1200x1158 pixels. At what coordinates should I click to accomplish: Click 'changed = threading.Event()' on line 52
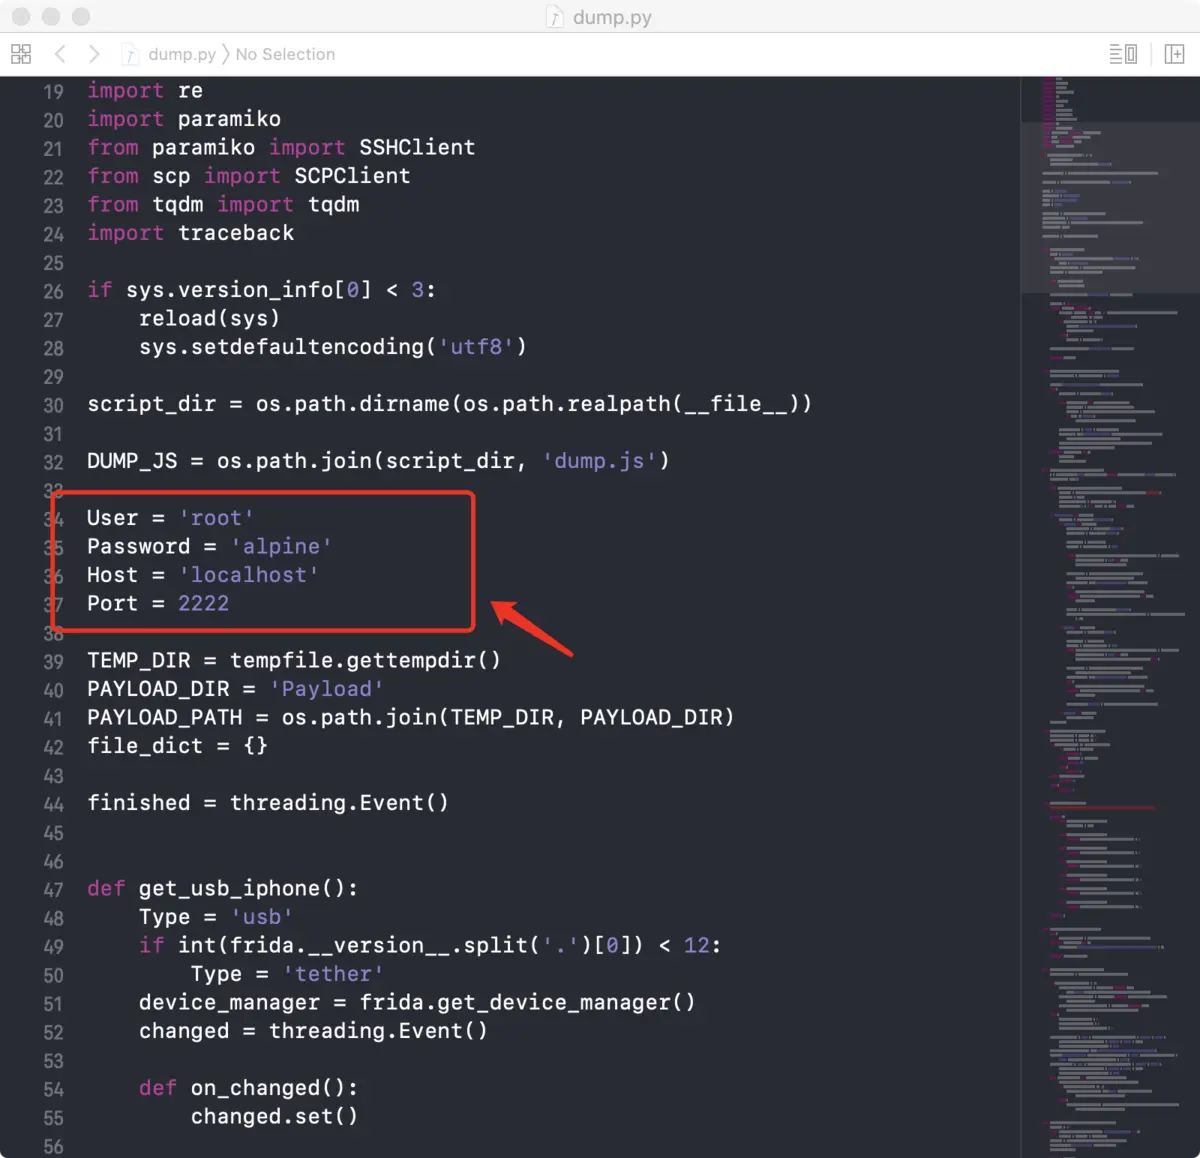[313, 1031]
